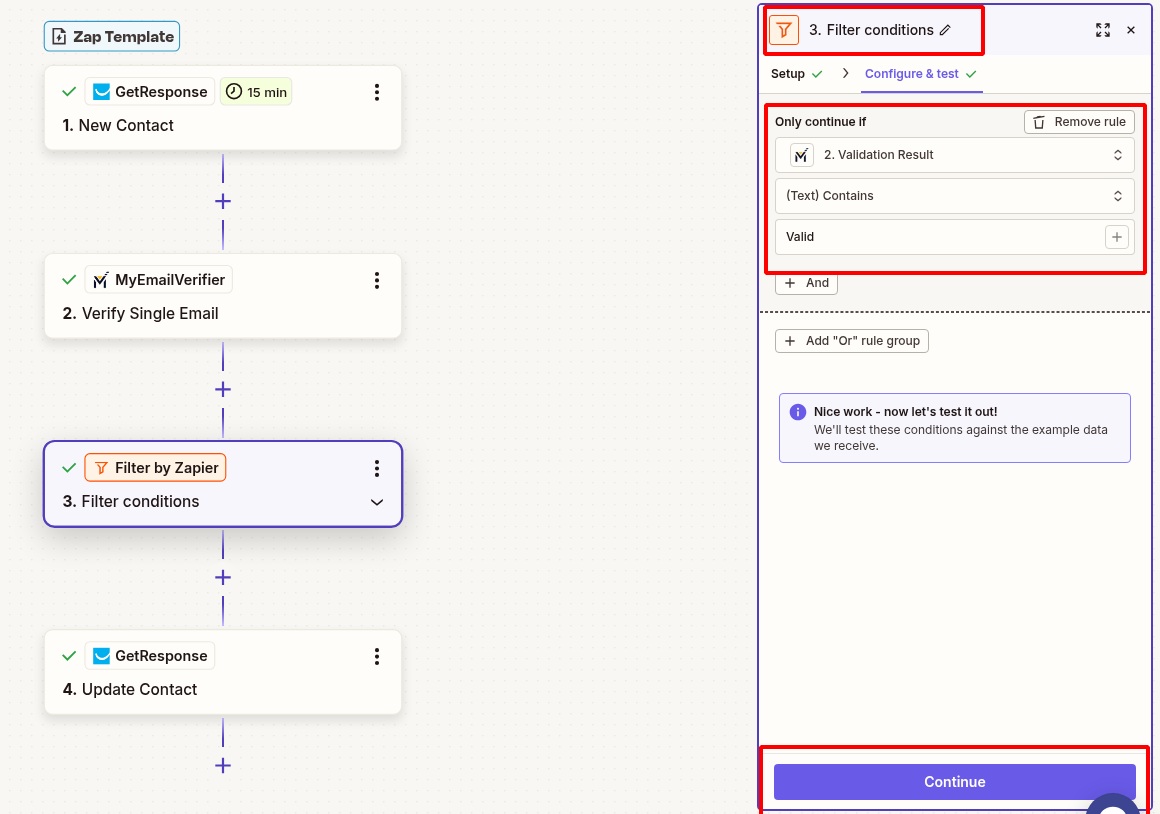1160x814 pixels.
Task: Add an "Or" rule group
Action: coord(852,341)
